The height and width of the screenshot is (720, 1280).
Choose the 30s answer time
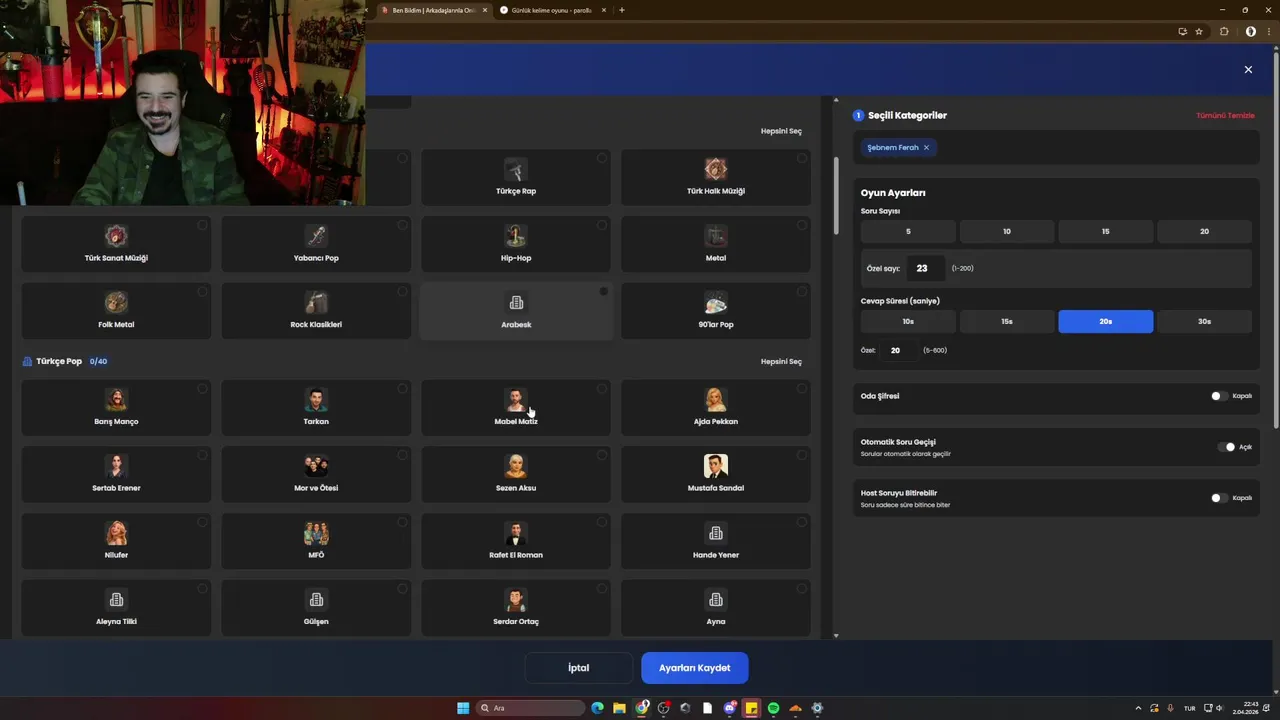coord(1204,321)
